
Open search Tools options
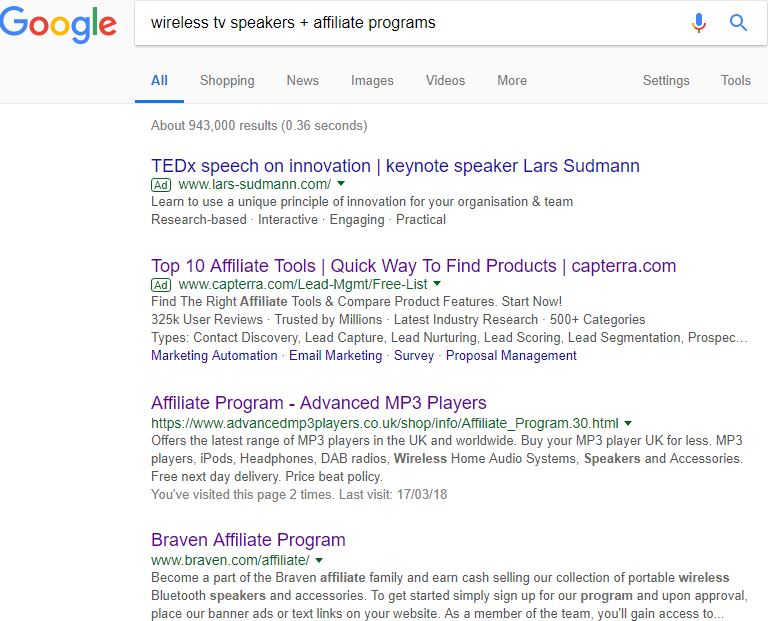735,81
